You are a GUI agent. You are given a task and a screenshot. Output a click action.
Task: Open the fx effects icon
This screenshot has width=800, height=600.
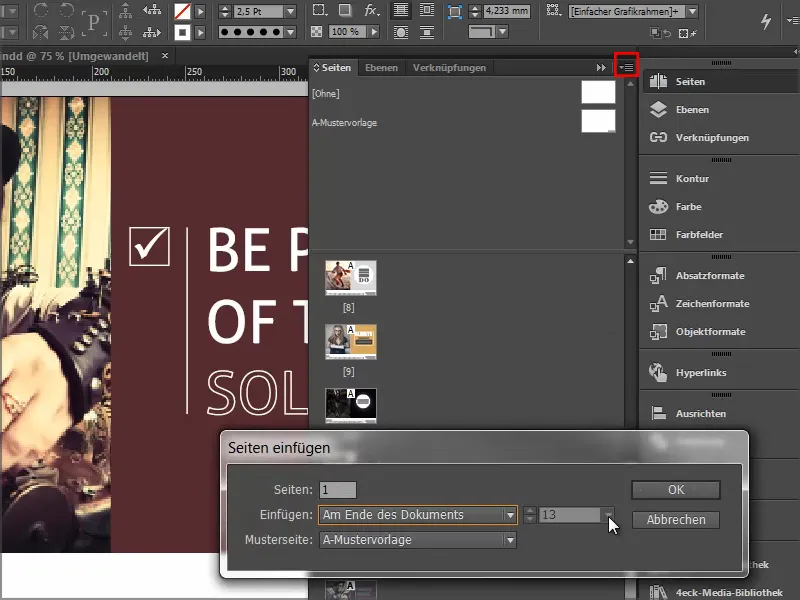click(372, 10)
